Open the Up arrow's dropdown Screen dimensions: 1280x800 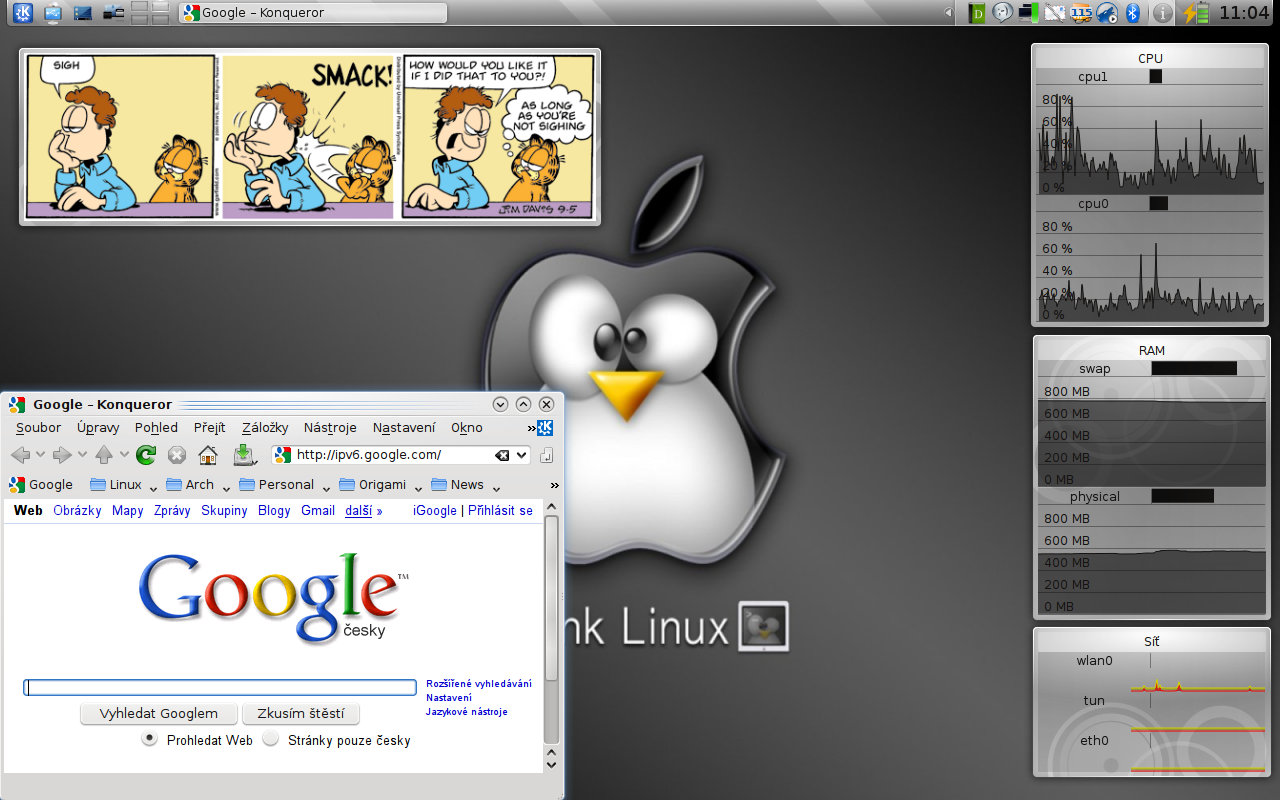point(124,455)
